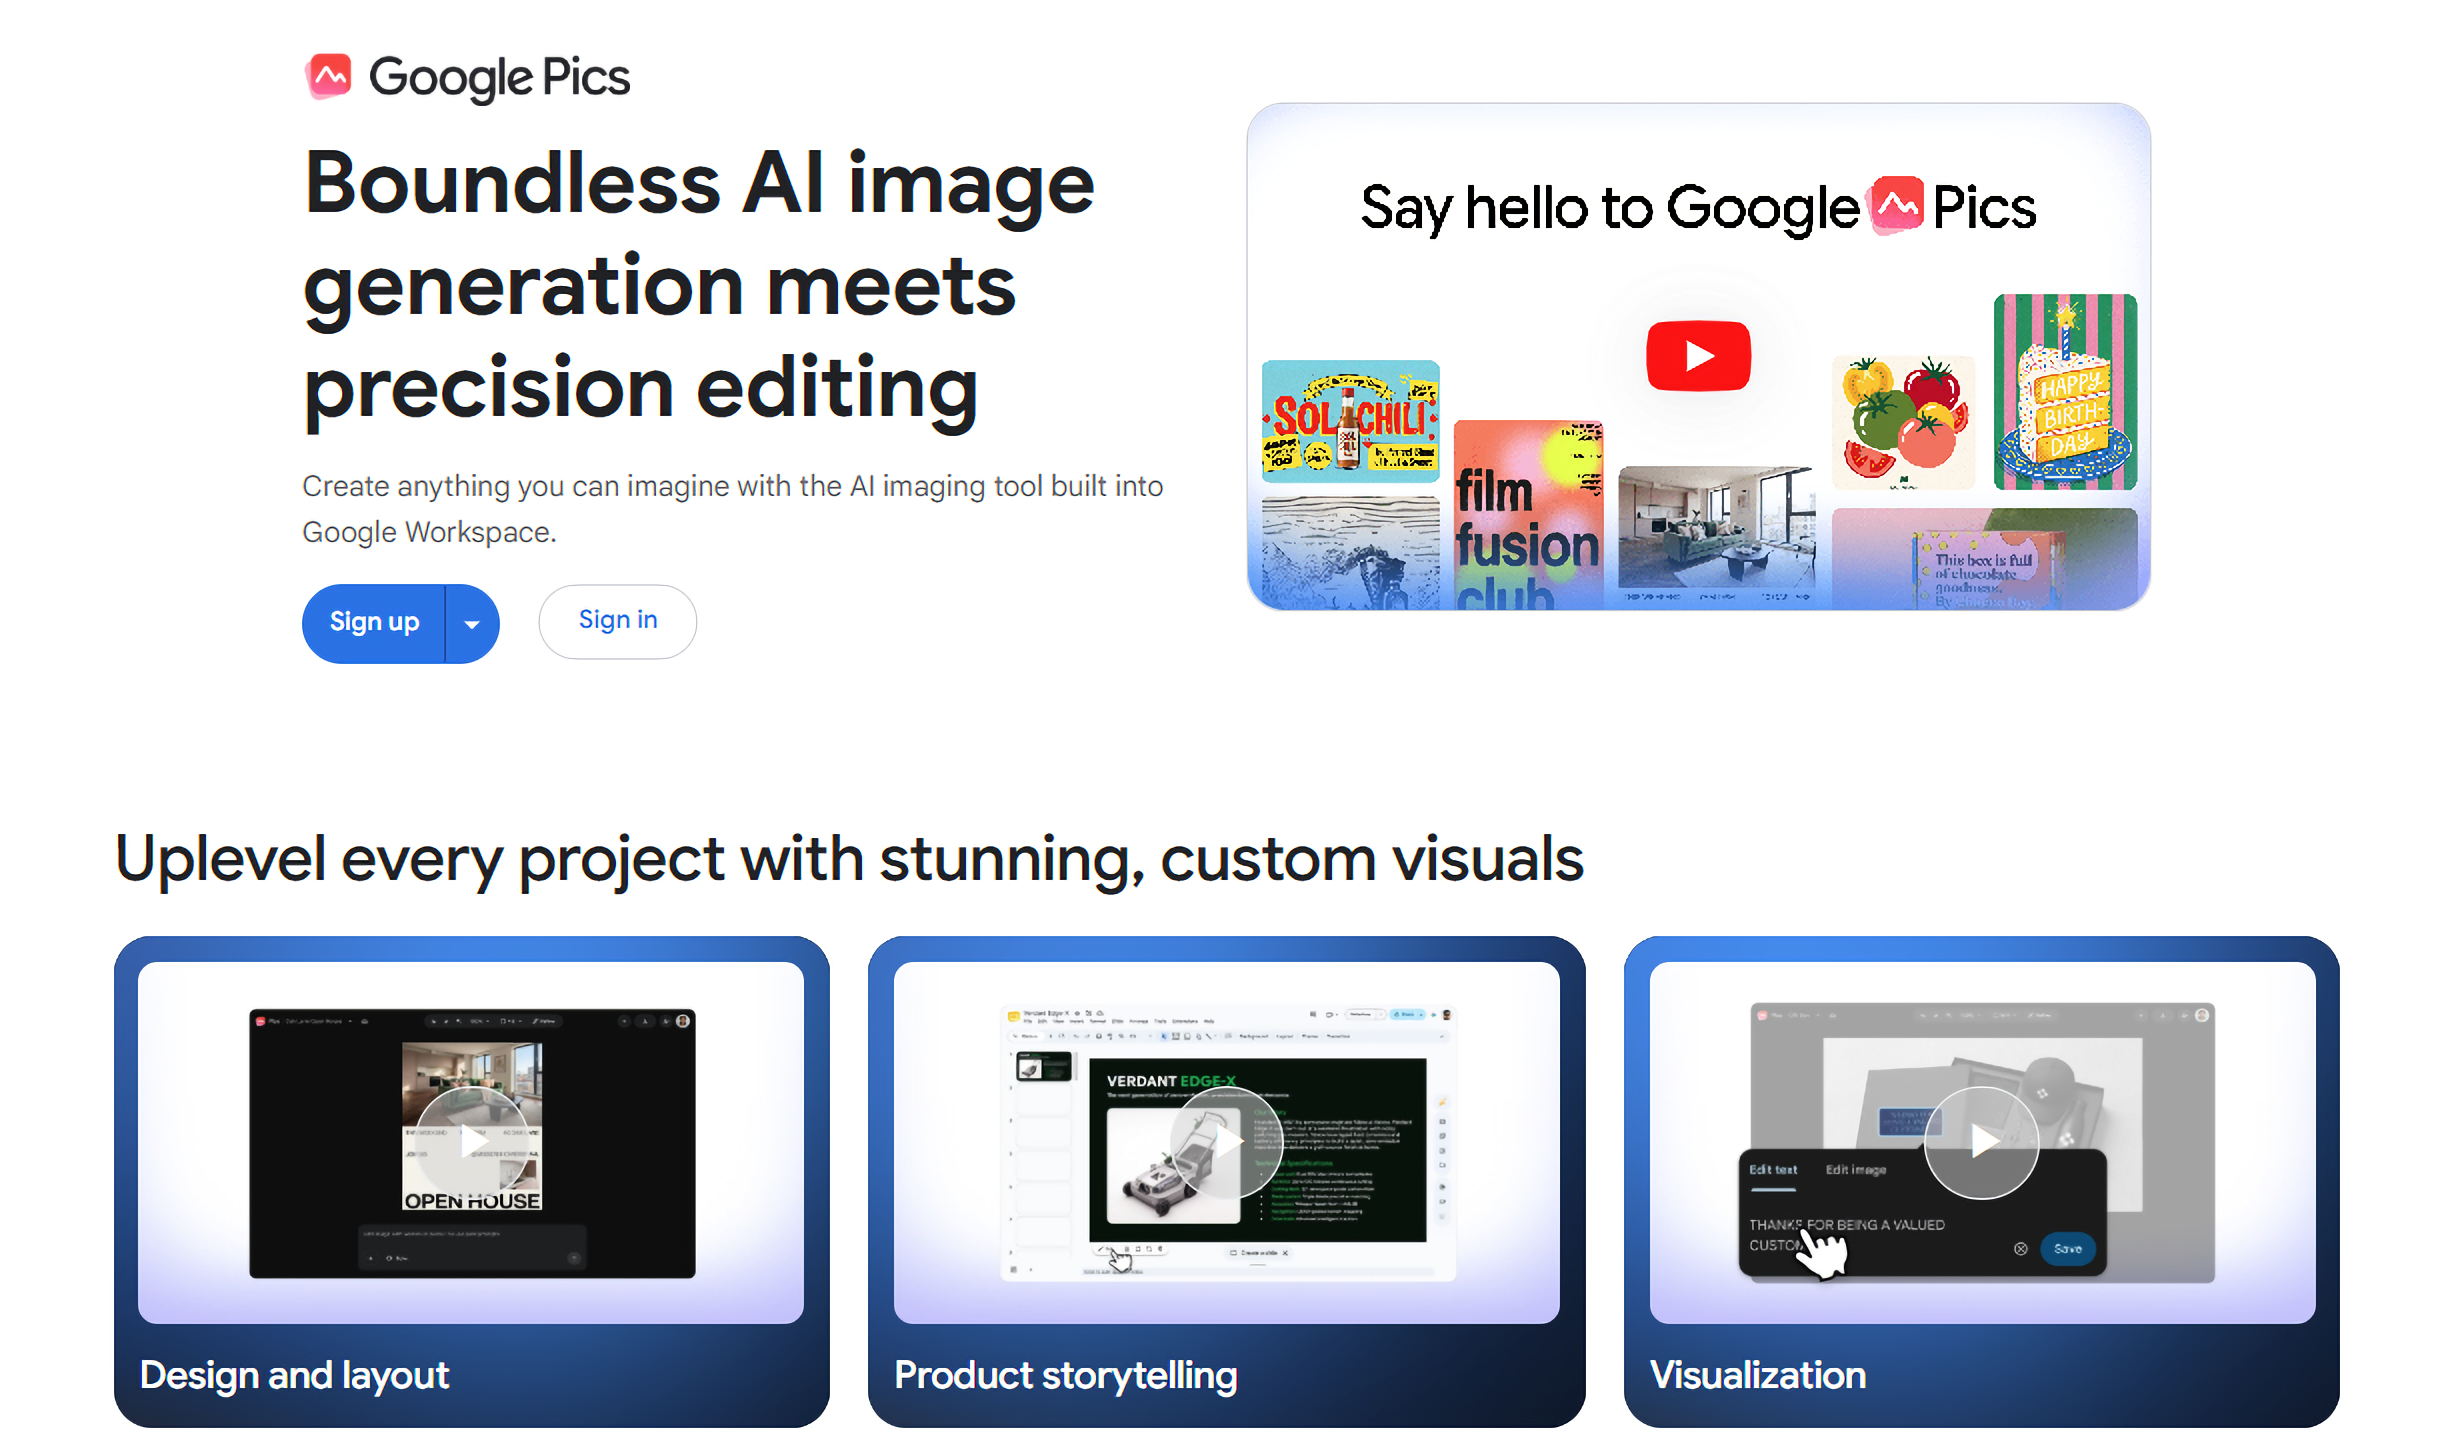Open the vegetables illustration thumbnail
The image size is (2442, 1454).
click(1903, 422)
